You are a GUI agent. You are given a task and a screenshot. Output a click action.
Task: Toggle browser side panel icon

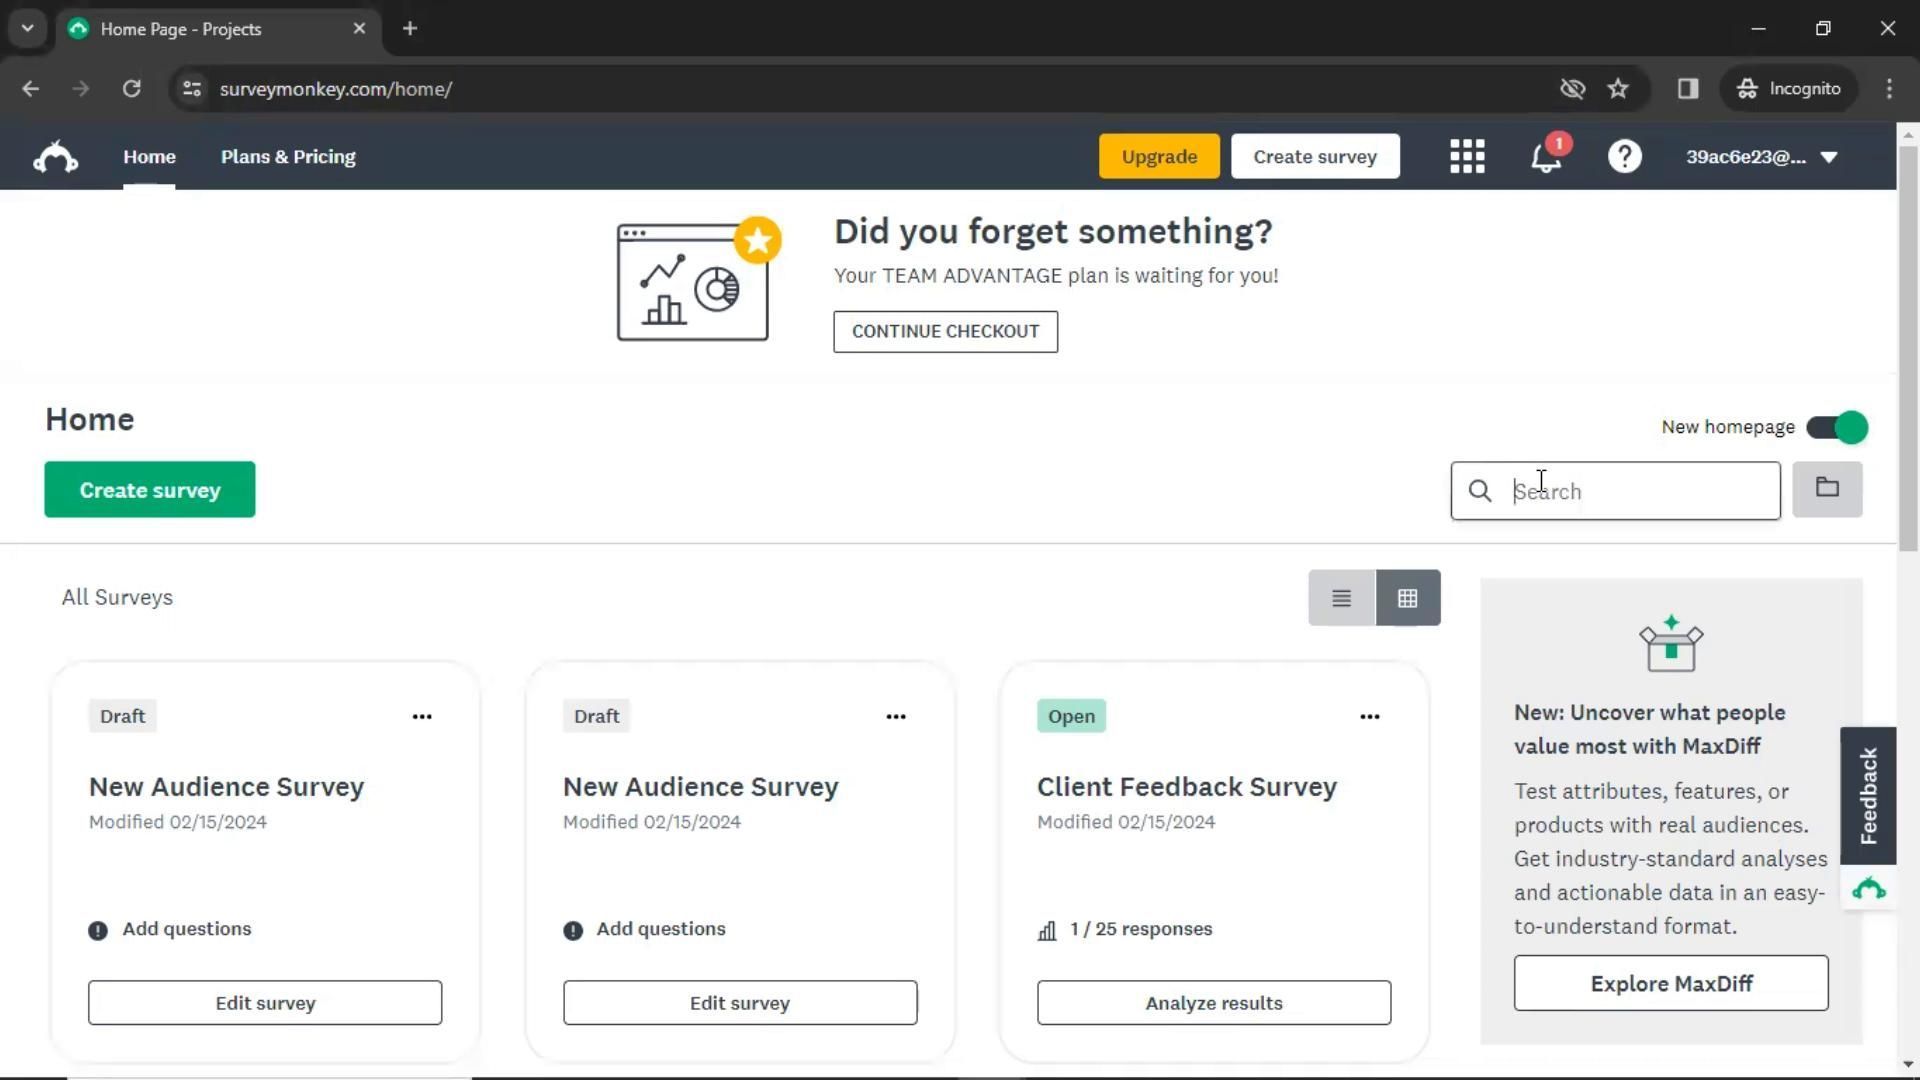pyautogui.click(x=1688, y=89)
